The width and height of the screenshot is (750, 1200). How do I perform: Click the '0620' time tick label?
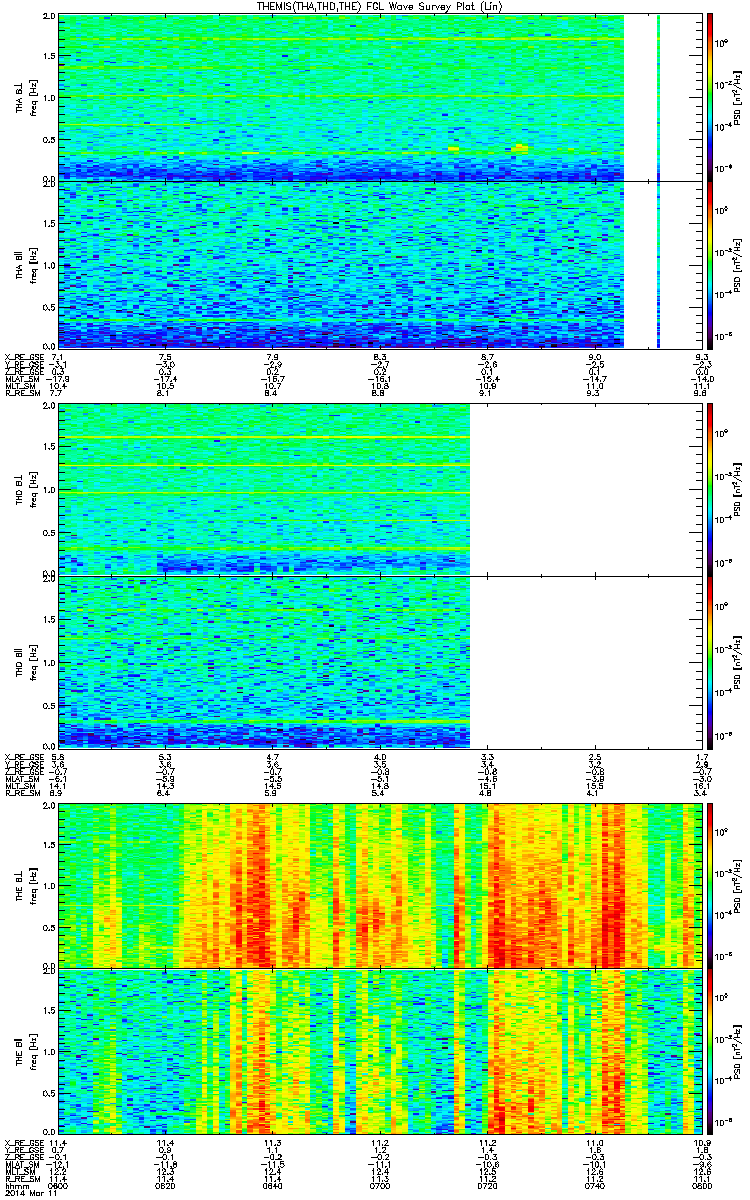coord(165,1185)
